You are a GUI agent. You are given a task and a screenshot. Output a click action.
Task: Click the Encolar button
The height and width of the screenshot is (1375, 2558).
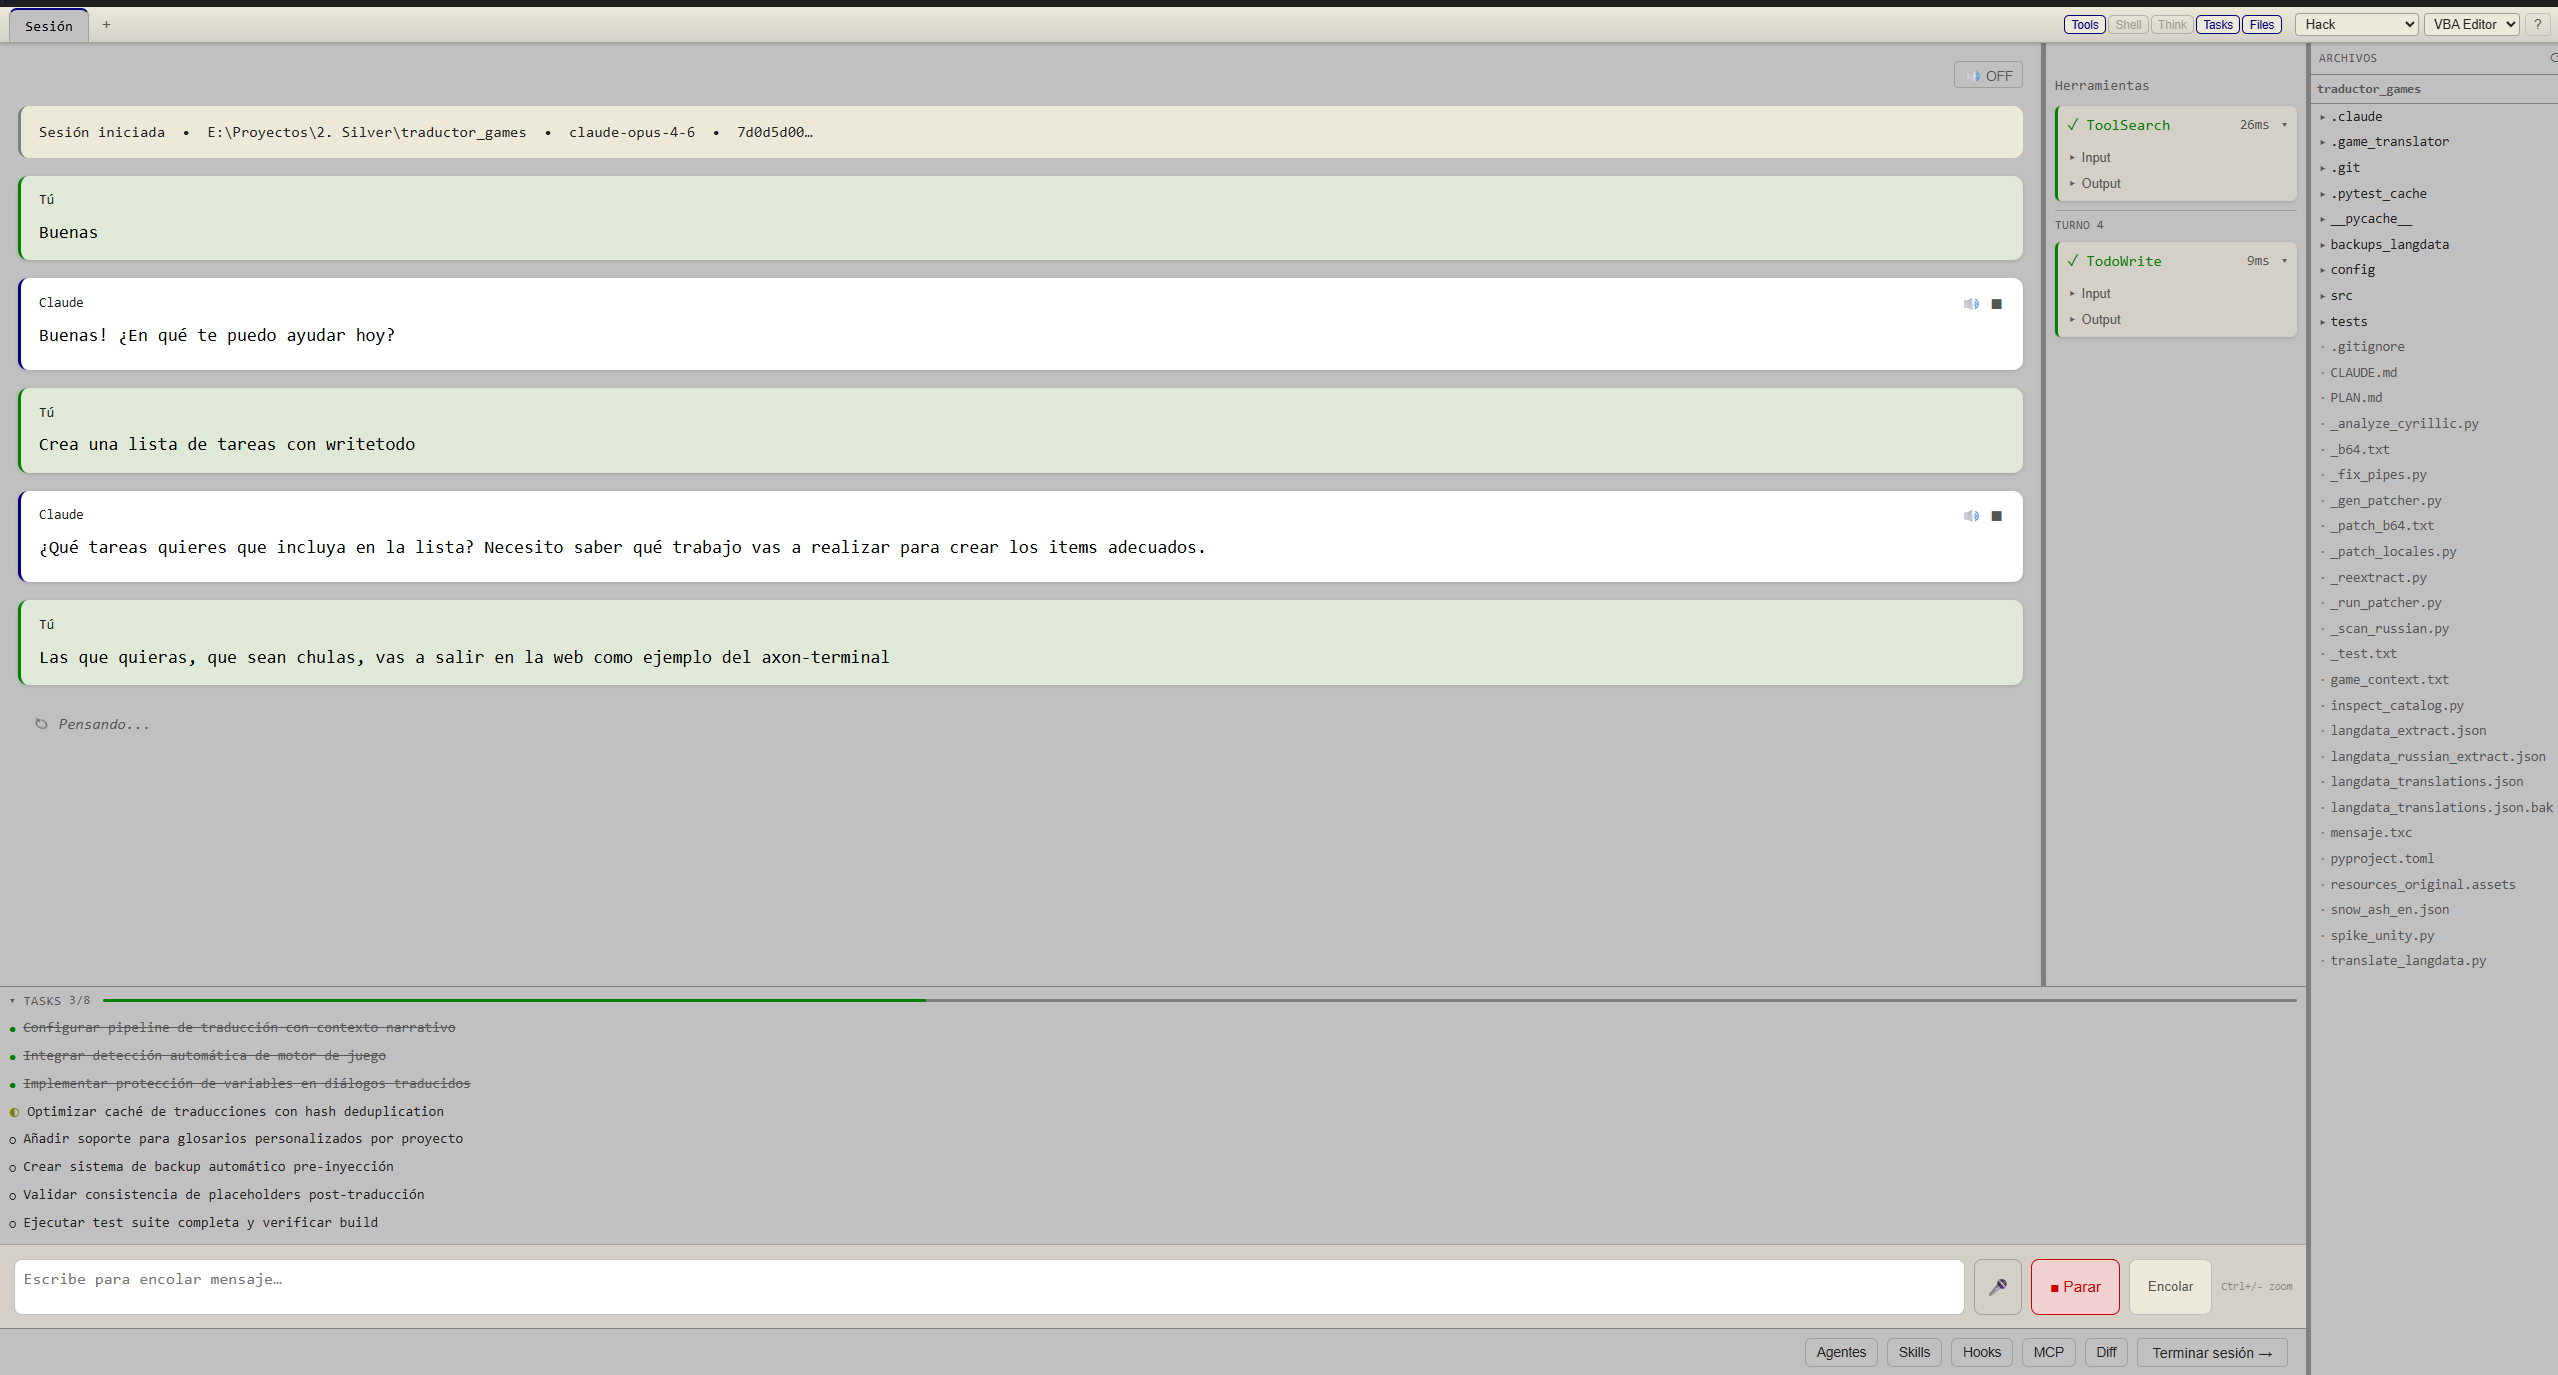2168,1286
